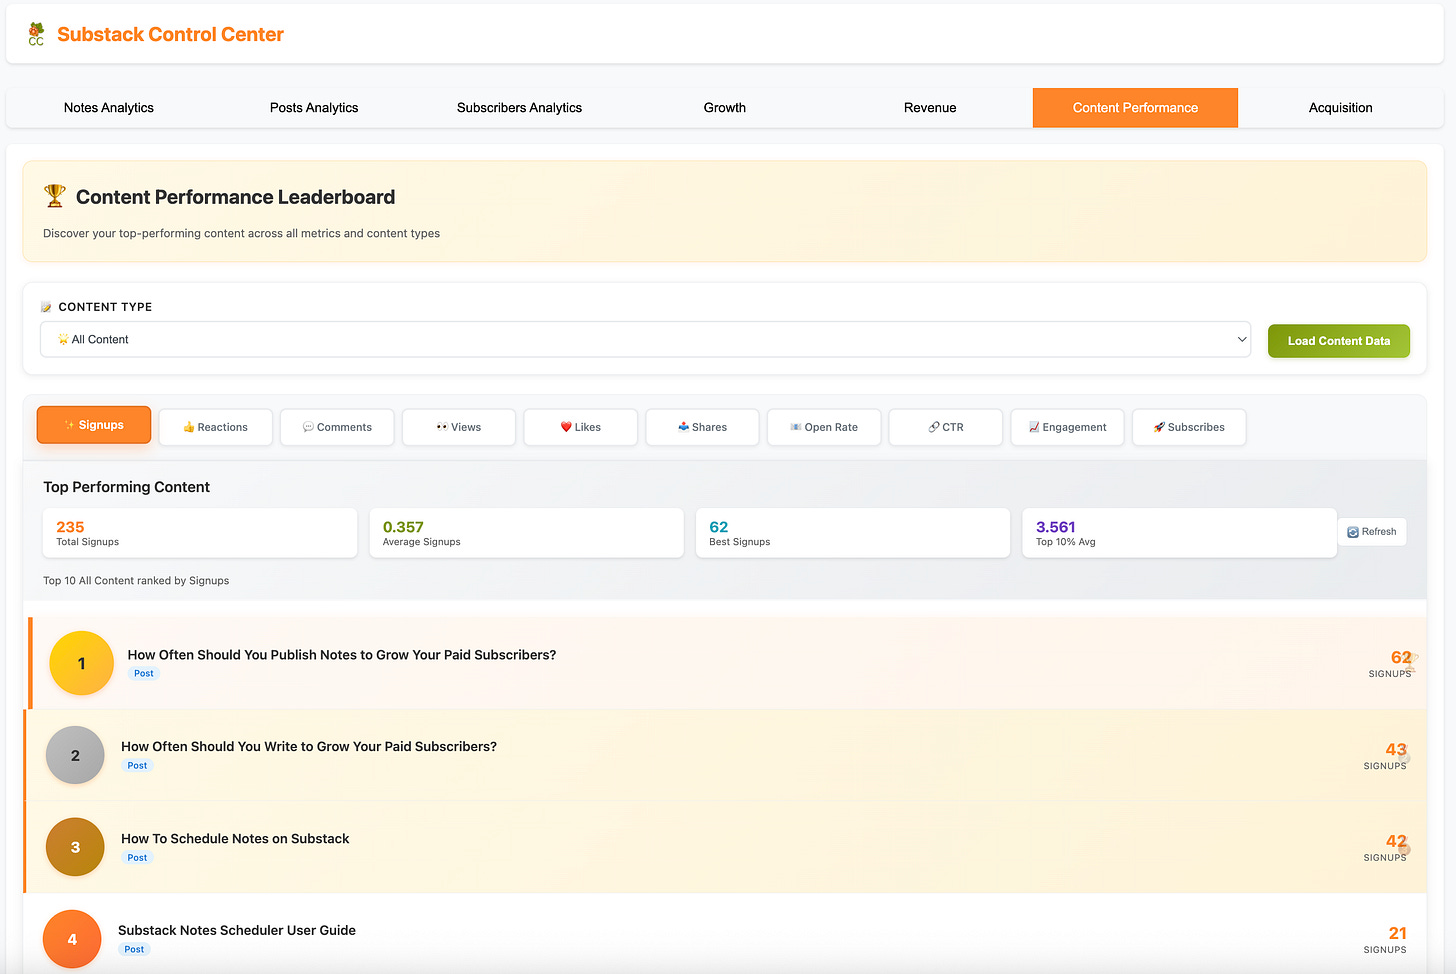Click the rank 3 bronze medal circle

click(75, 847)
